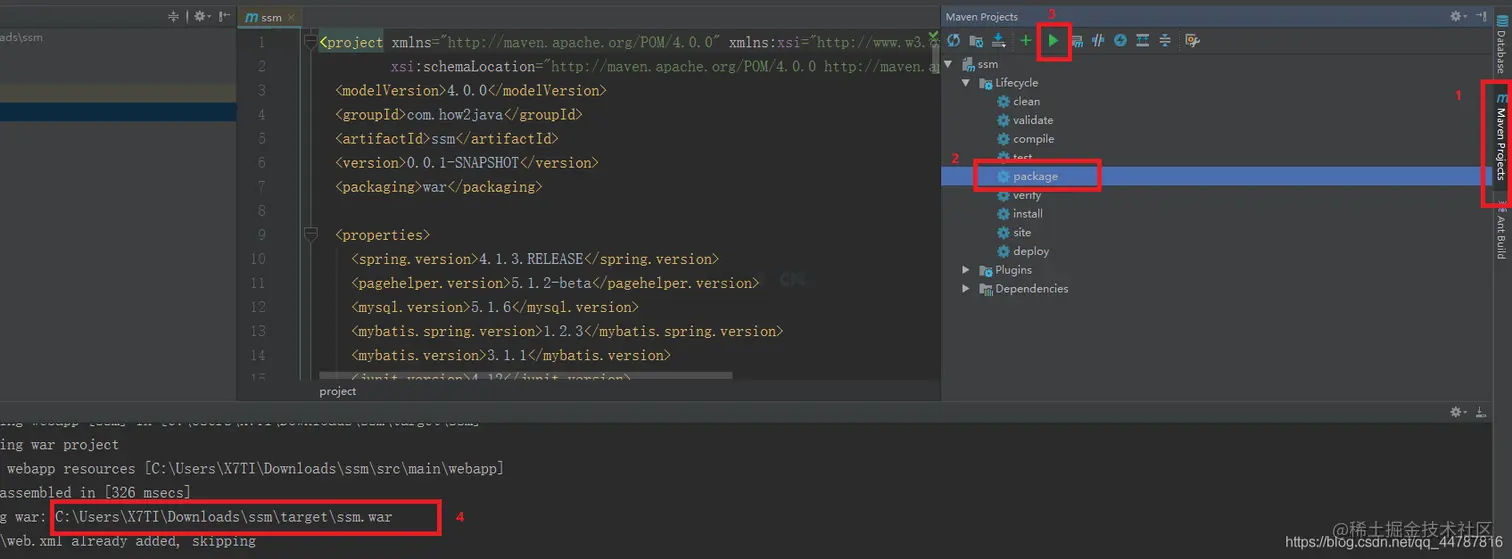Run the selected Maven build with green arrow
This screenshot has width=1512, height=559.
1053,41
